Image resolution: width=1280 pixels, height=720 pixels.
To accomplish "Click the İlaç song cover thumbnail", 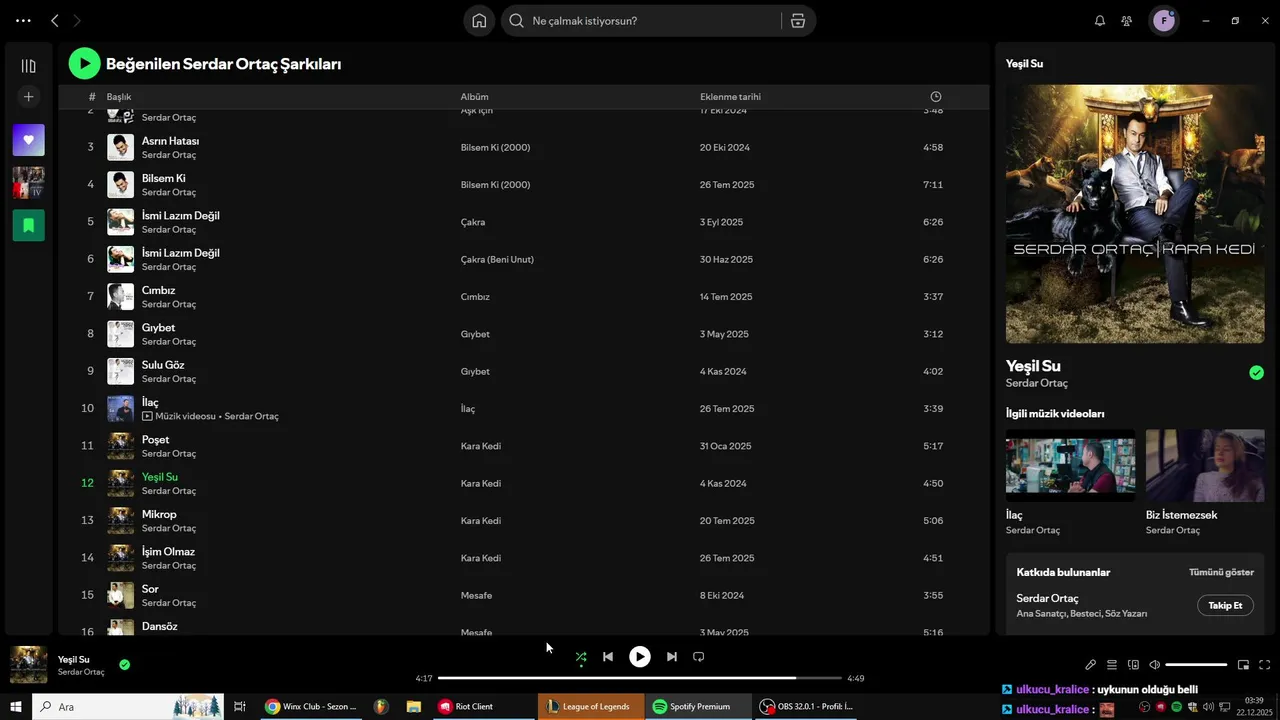I will [120, 409].
